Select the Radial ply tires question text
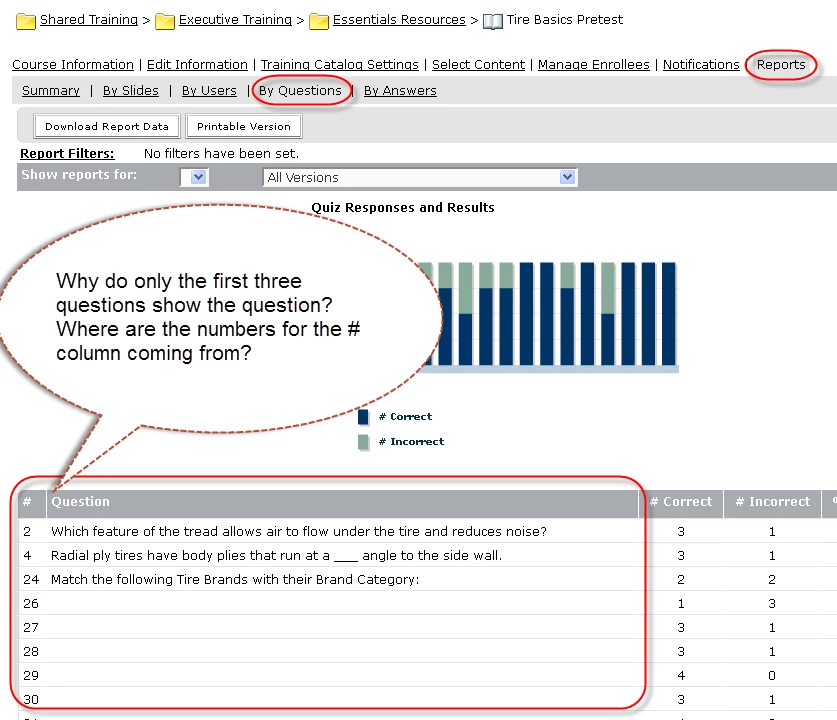This screenshot has height=720, width=837. (277, 556)
